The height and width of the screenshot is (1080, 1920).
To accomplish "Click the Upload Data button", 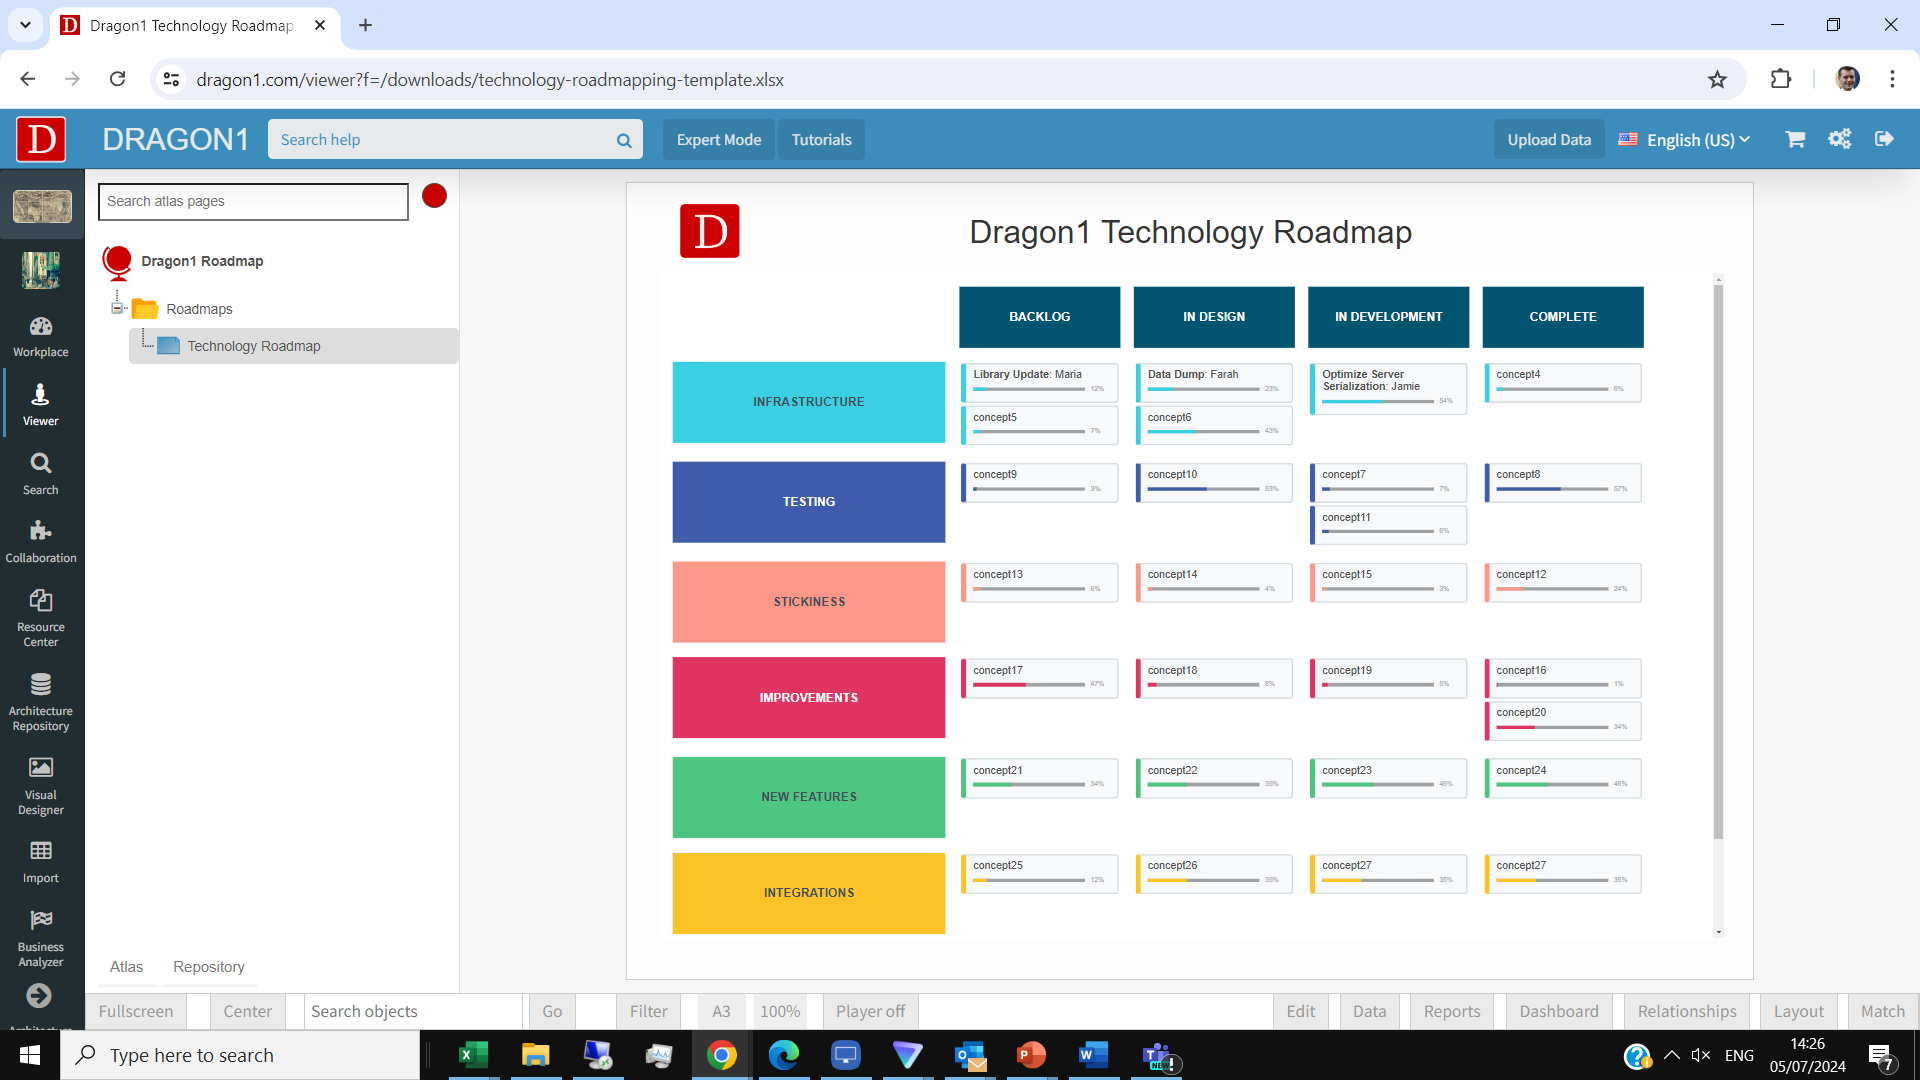I will (x=1549, y=140).
